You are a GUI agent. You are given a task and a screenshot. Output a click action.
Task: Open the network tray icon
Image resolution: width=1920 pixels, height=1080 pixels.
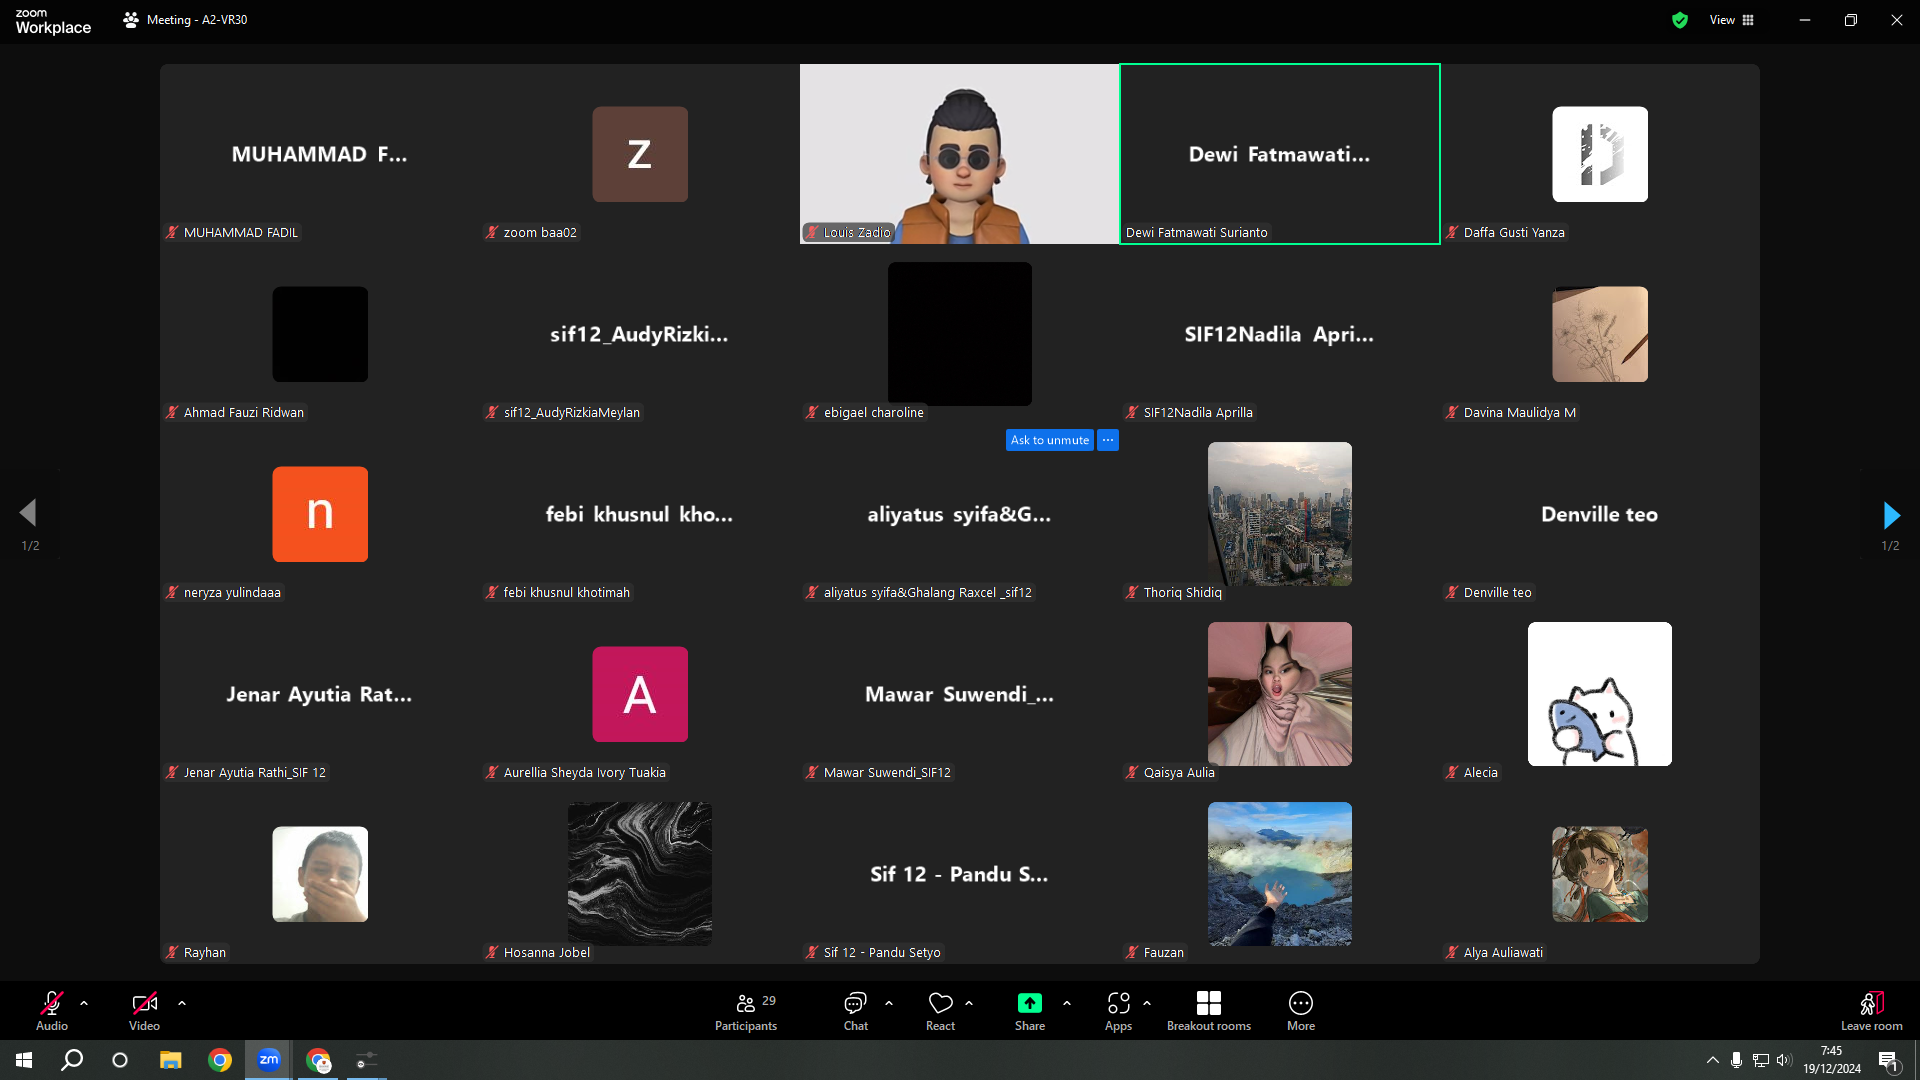tap(1761, 1060)
